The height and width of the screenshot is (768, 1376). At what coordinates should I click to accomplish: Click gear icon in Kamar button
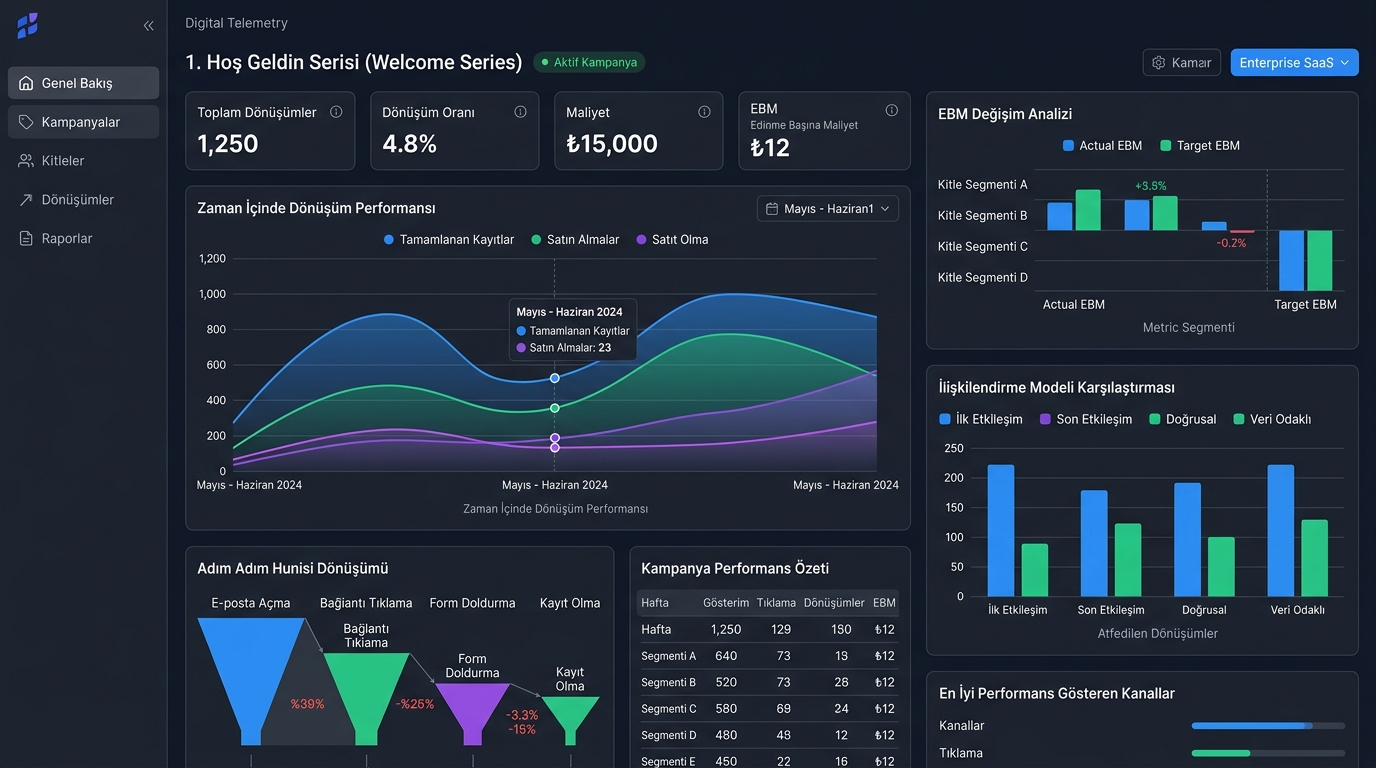click(x=1159, y=62)
